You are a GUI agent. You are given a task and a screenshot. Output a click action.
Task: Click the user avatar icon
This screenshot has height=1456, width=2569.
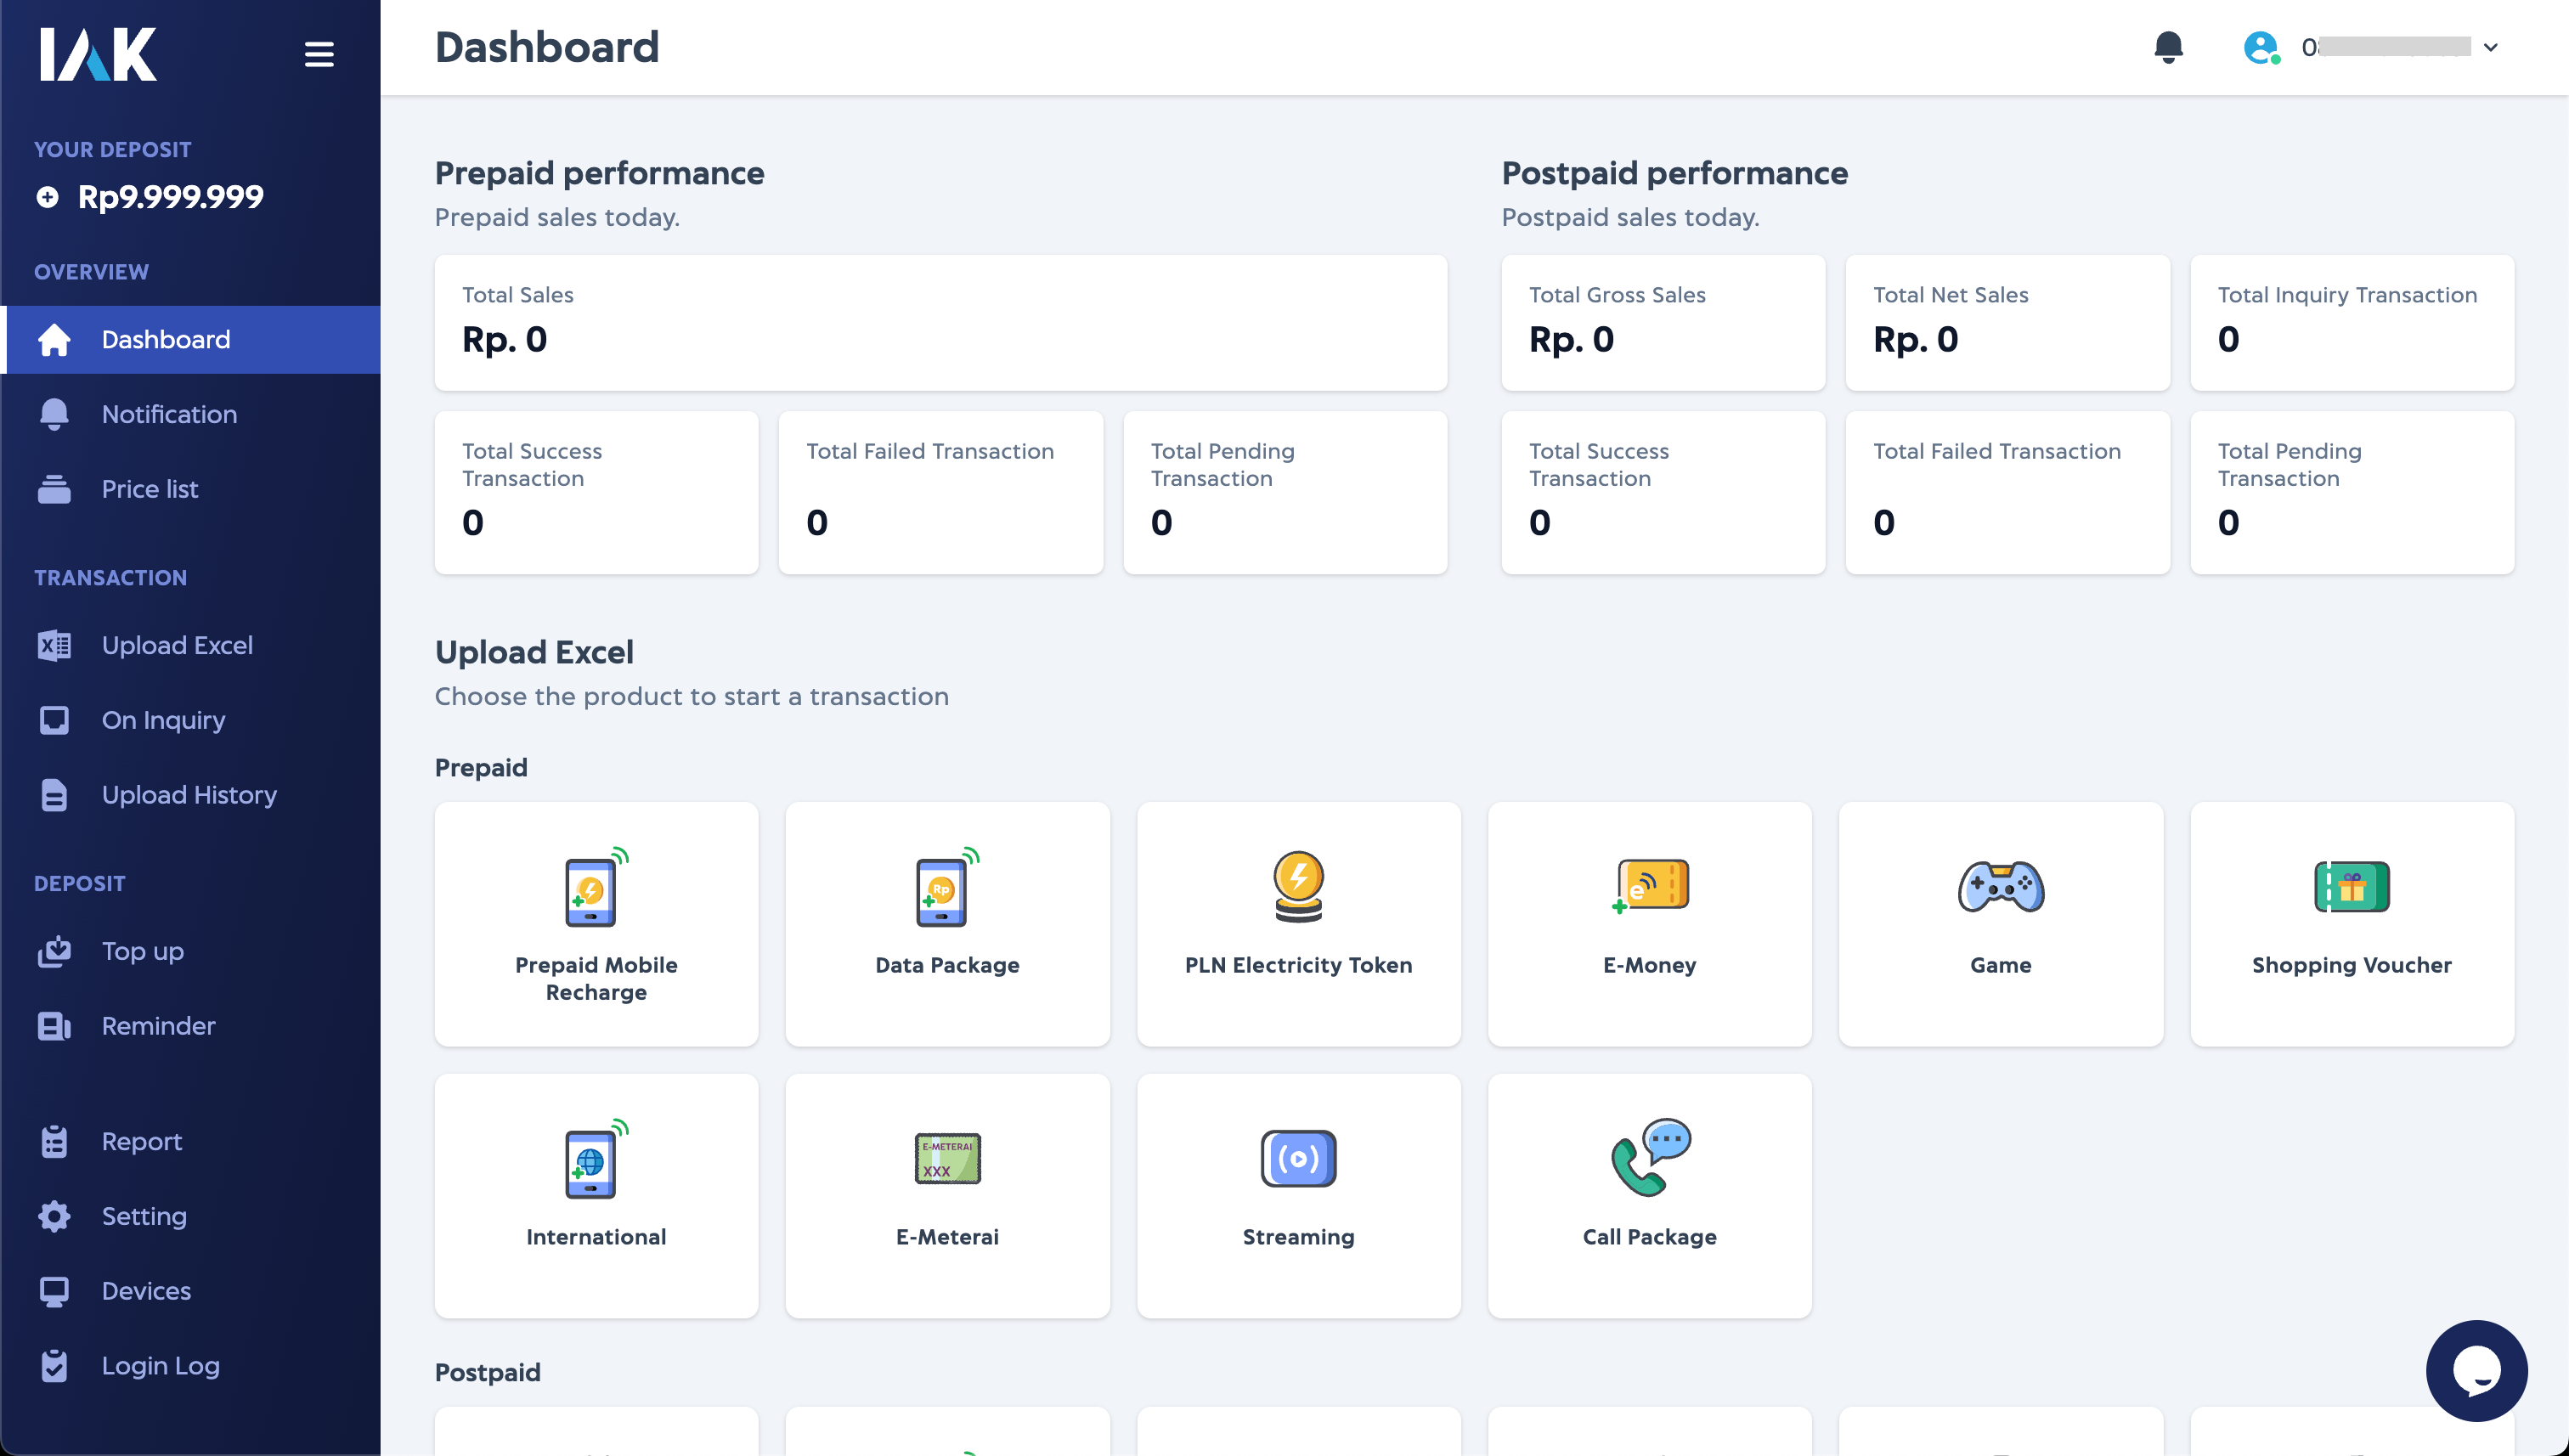pos(2261,47)
